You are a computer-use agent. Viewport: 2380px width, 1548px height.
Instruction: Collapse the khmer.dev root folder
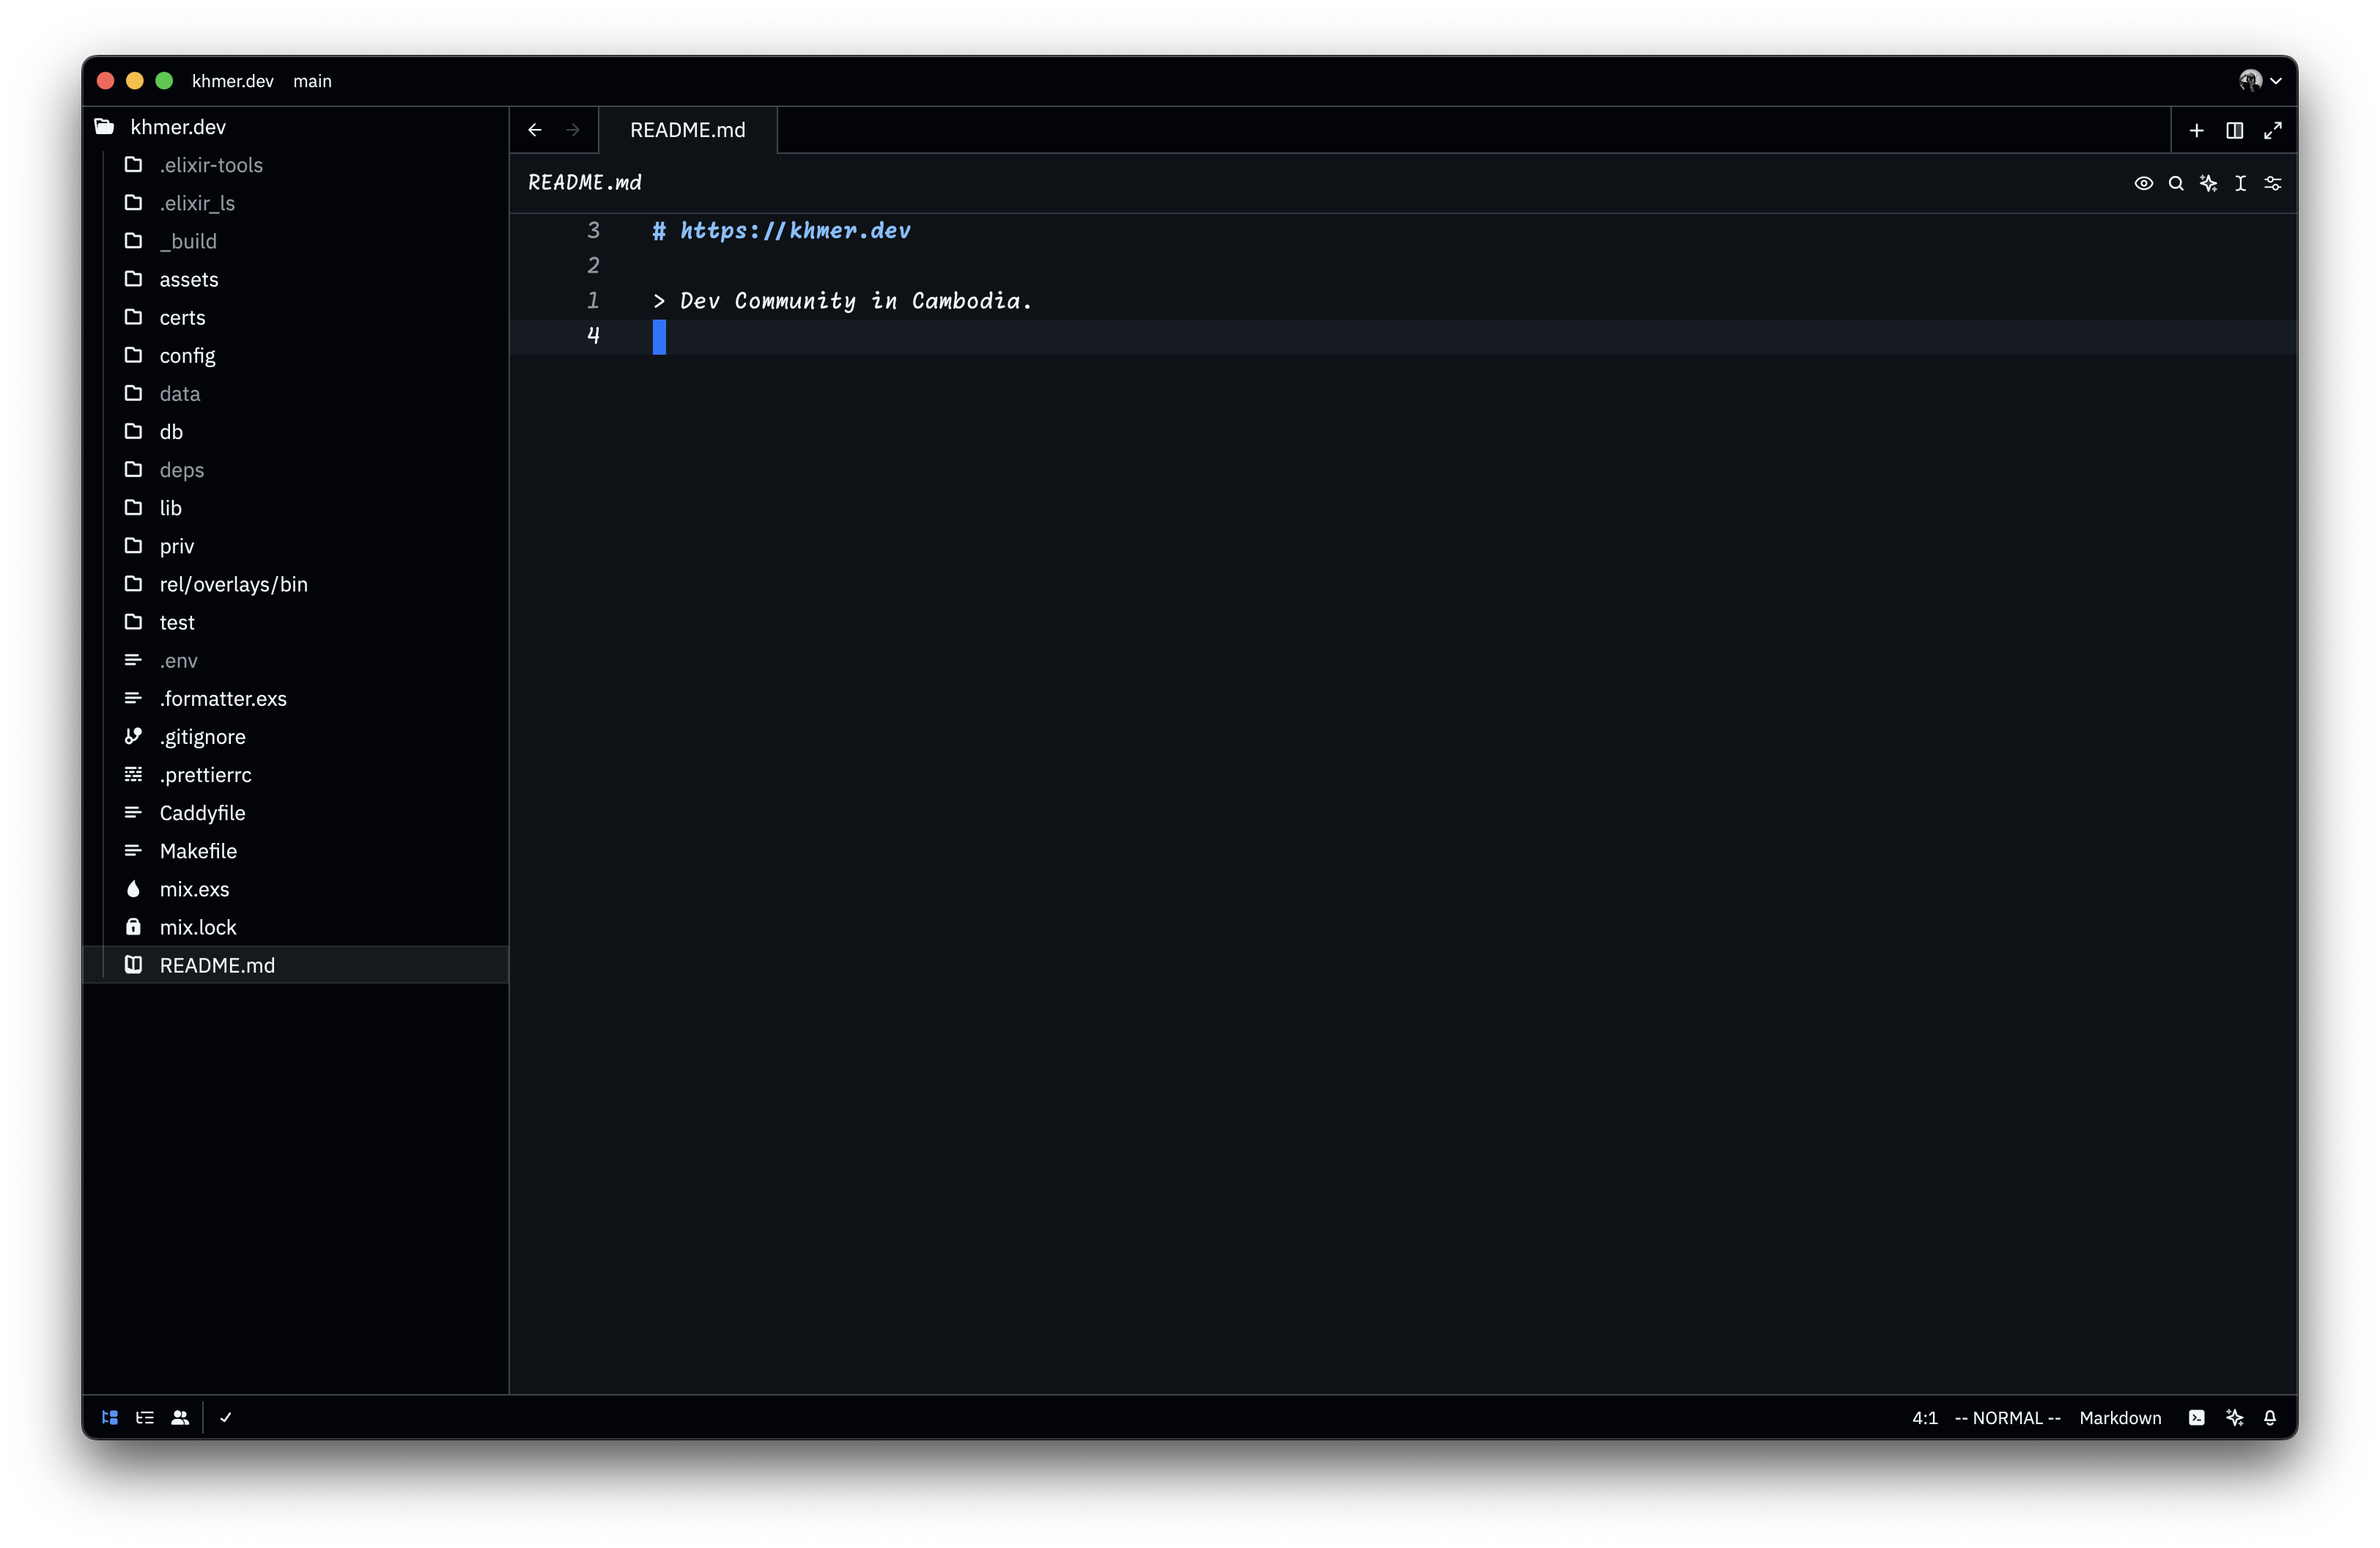296,127
